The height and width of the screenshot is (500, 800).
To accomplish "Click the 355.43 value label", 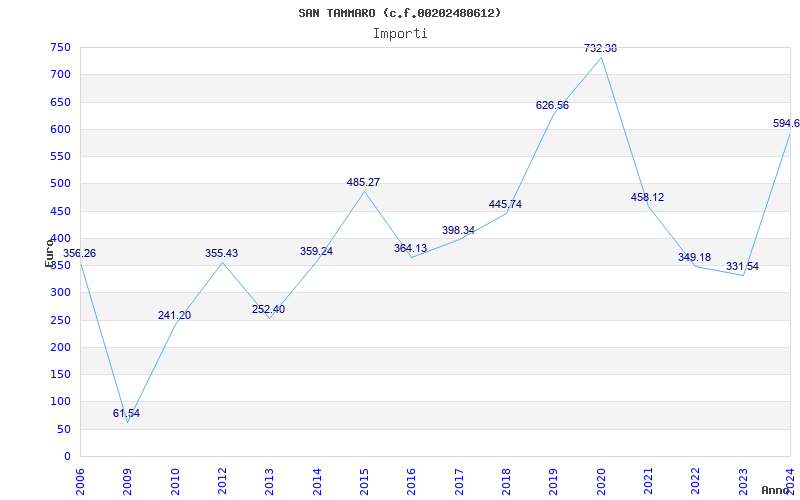I will click(x=221, y=253).
